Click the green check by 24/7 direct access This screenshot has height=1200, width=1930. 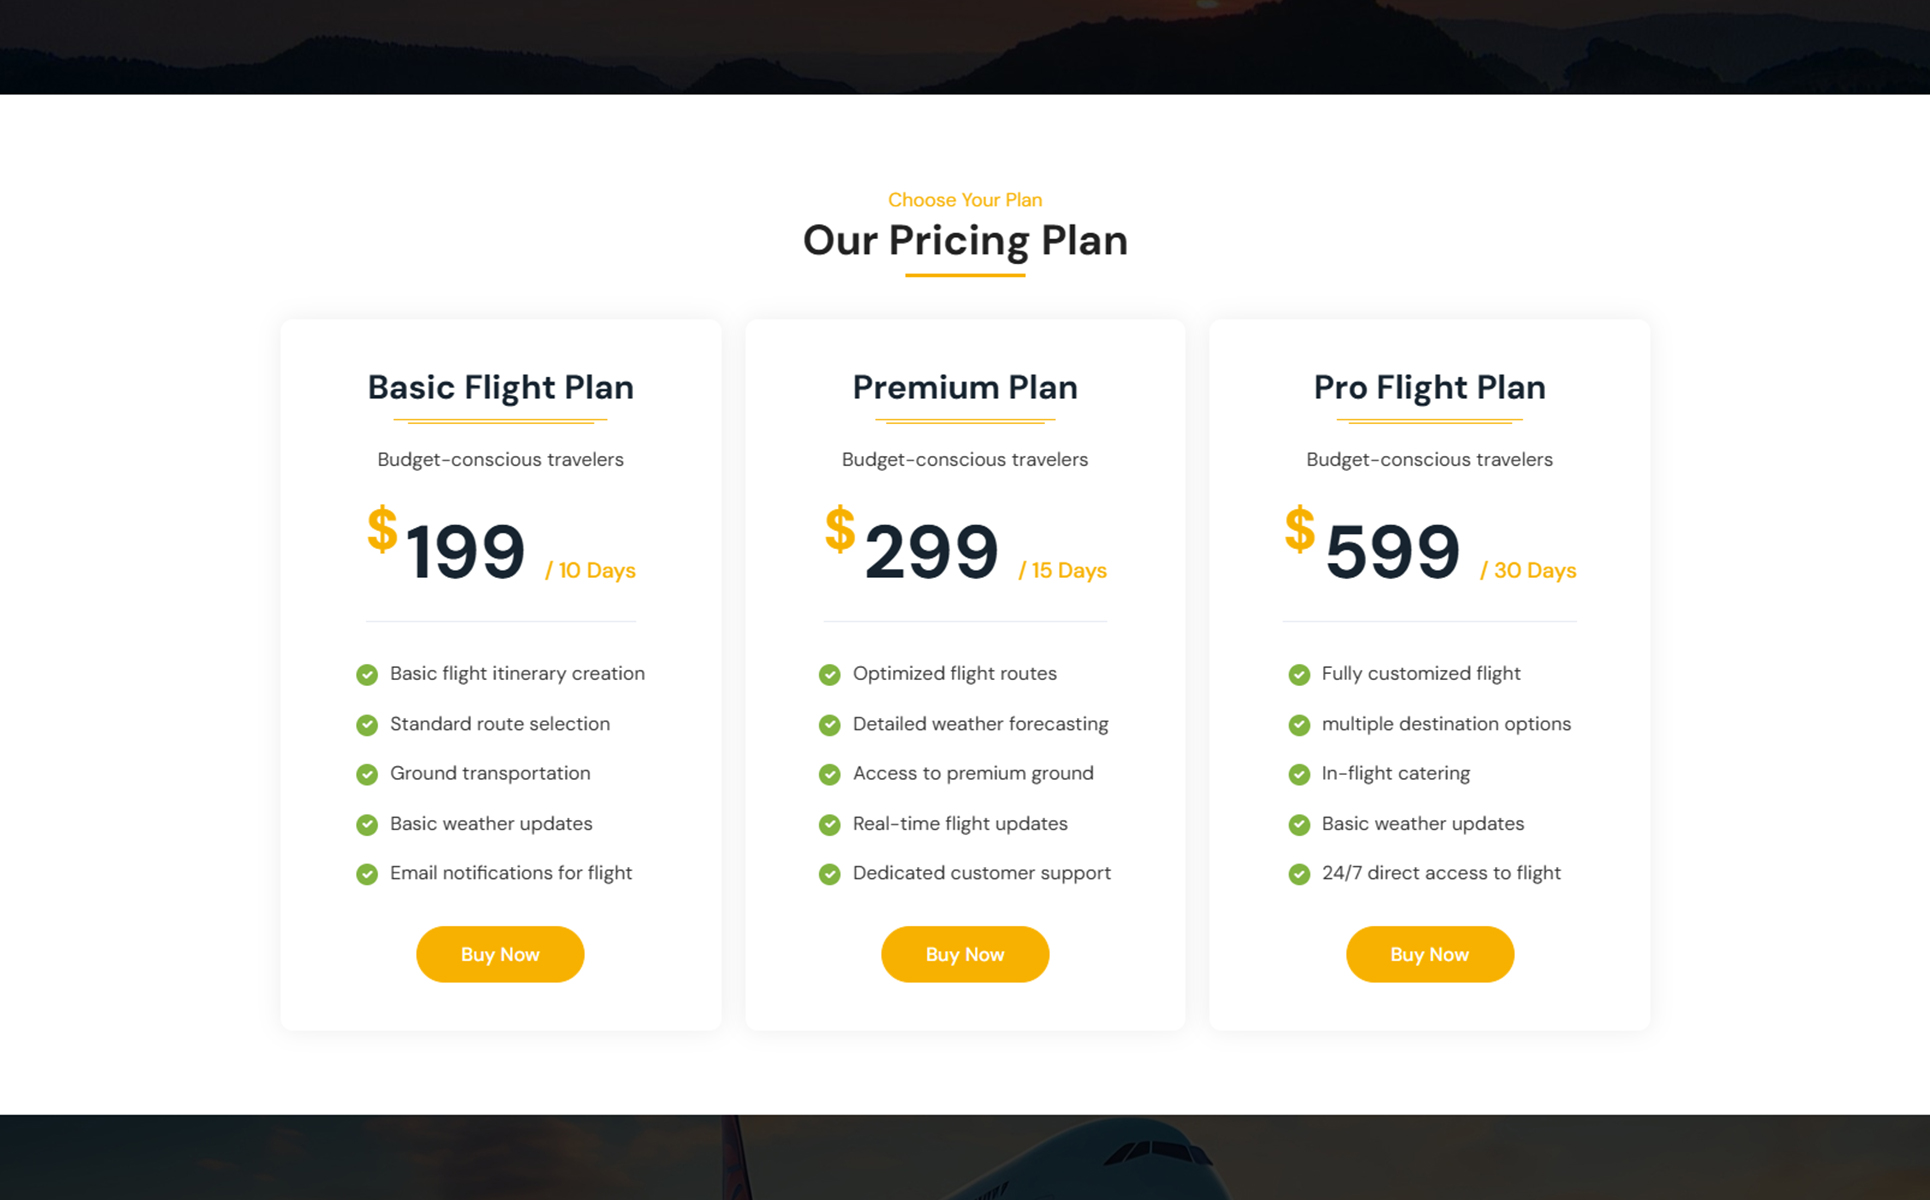pos(1299,874)
